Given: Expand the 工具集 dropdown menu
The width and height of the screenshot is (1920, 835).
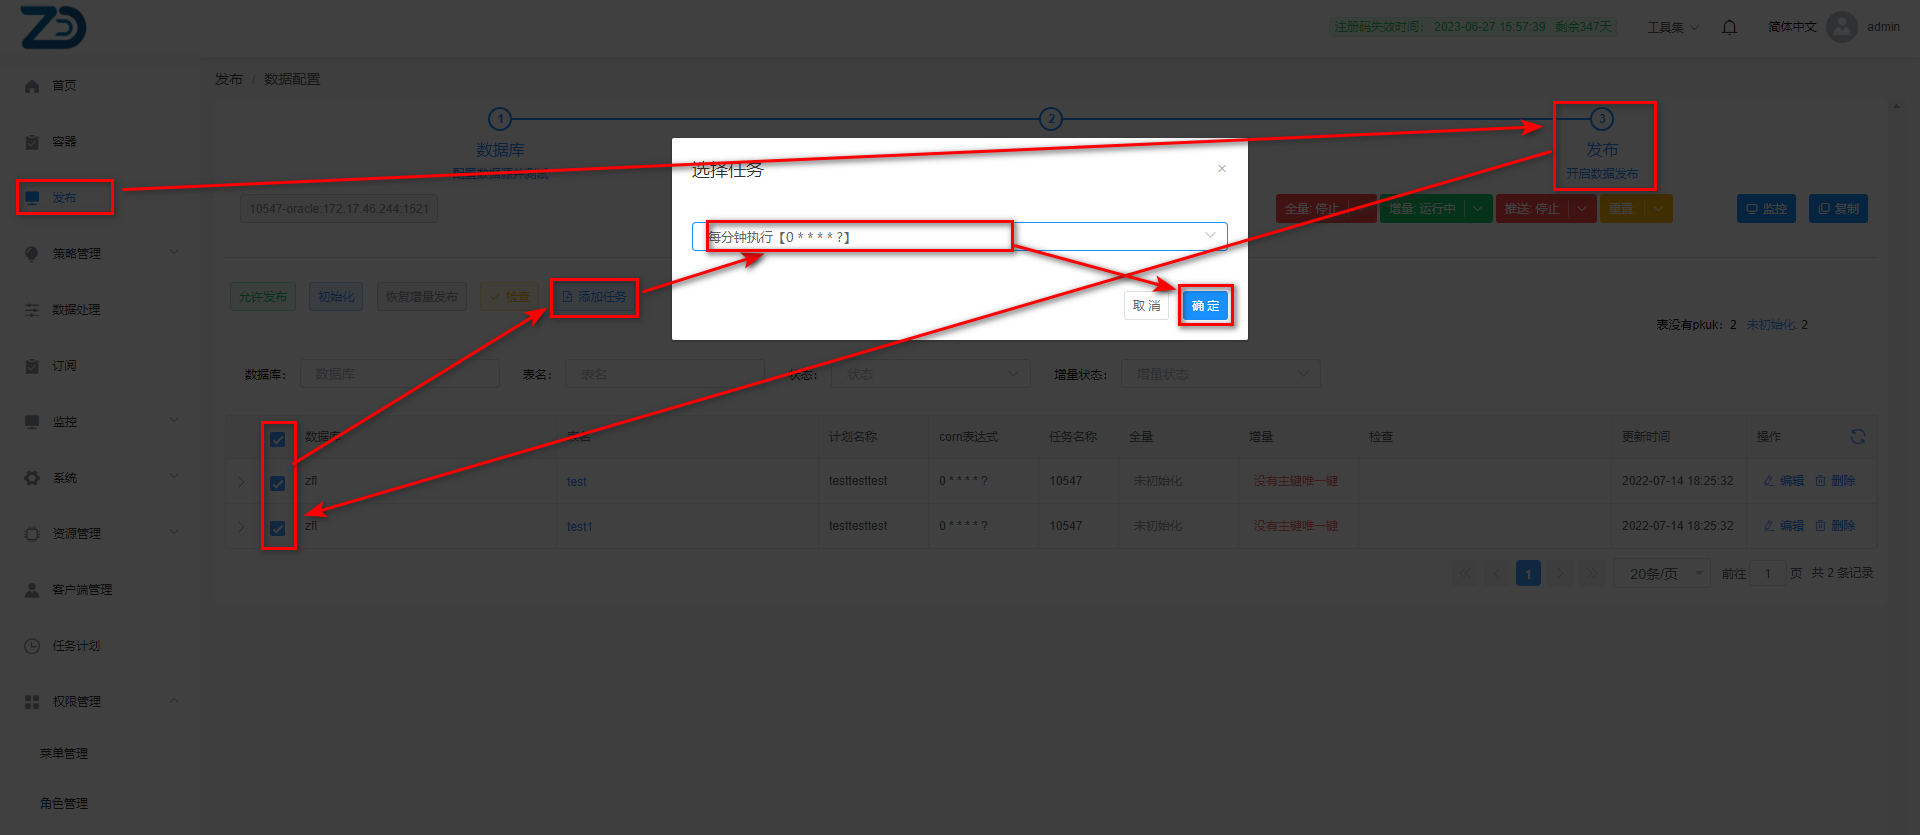Looking at the screenshot, I should (1672, 27).
